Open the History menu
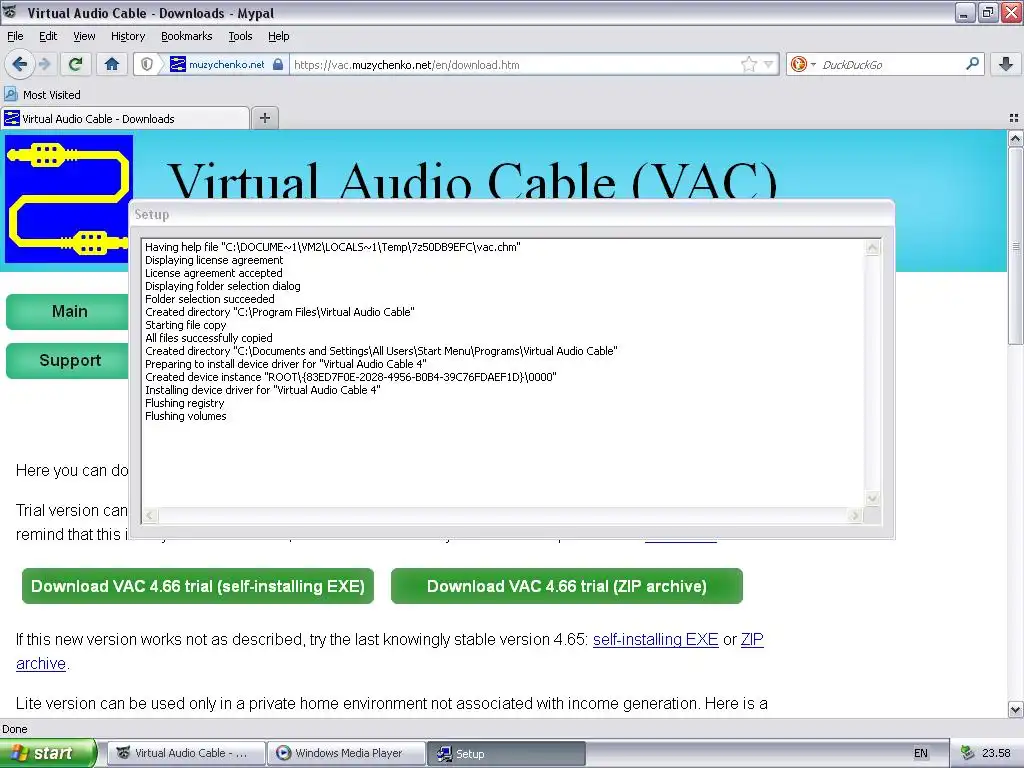The height and width of the screenshot is (768, 1024). [x=127, y=36]
